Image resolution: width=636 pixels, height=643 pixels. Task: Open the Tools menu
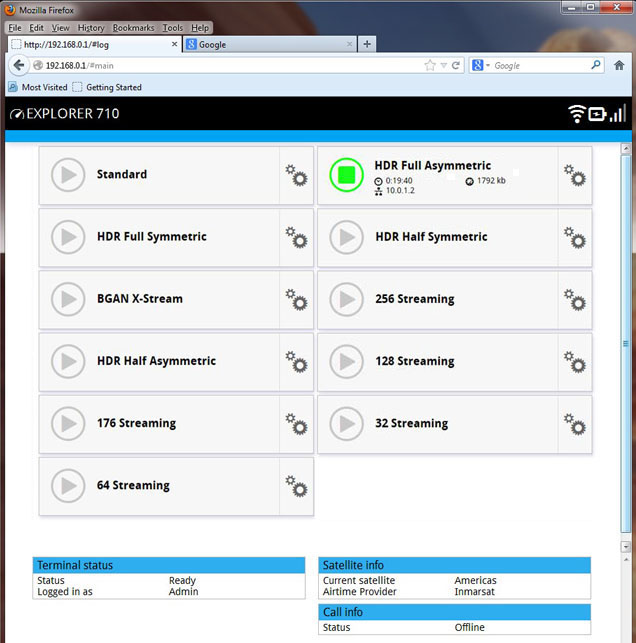173,28
